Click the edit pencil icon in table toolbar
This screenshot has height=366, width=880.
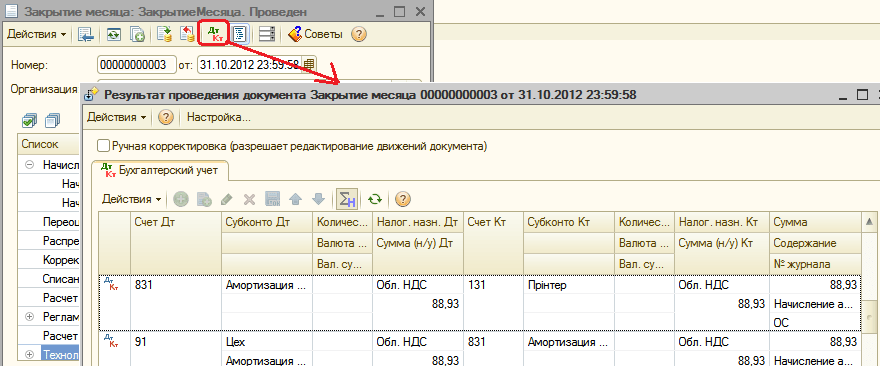(x=227, y=199)
